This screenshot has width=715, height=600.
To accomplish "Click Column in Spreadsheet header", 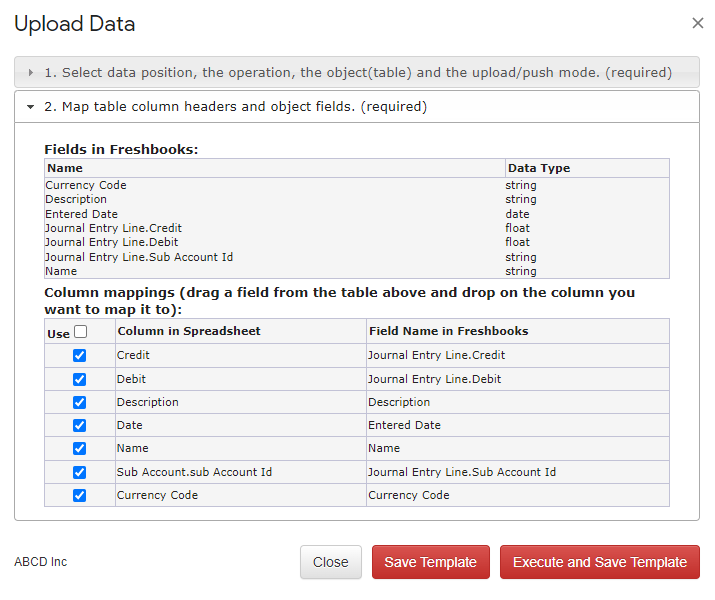I will pos(241,331).
